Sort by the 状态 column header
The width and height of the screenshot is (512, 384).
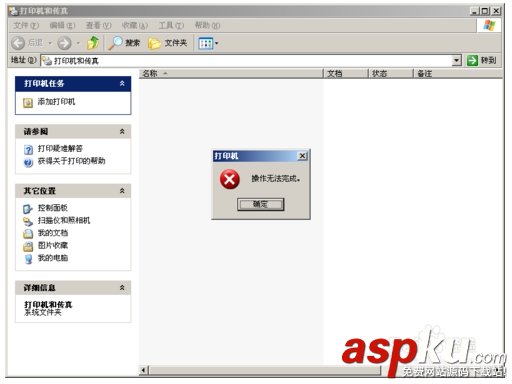pos(391,73)
